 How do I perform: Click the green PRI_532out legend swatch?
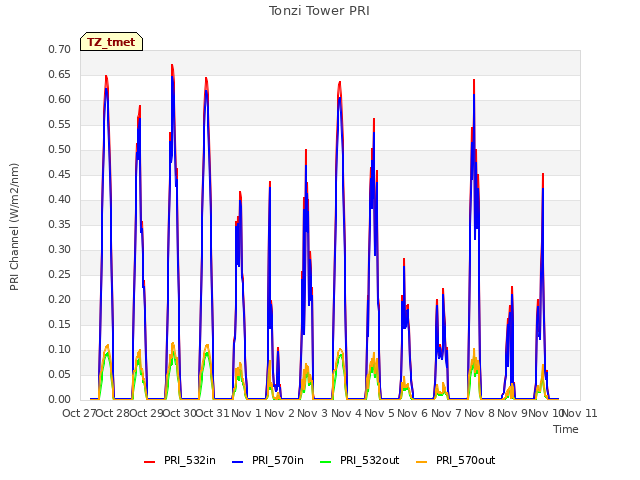(x=325, y=461)
